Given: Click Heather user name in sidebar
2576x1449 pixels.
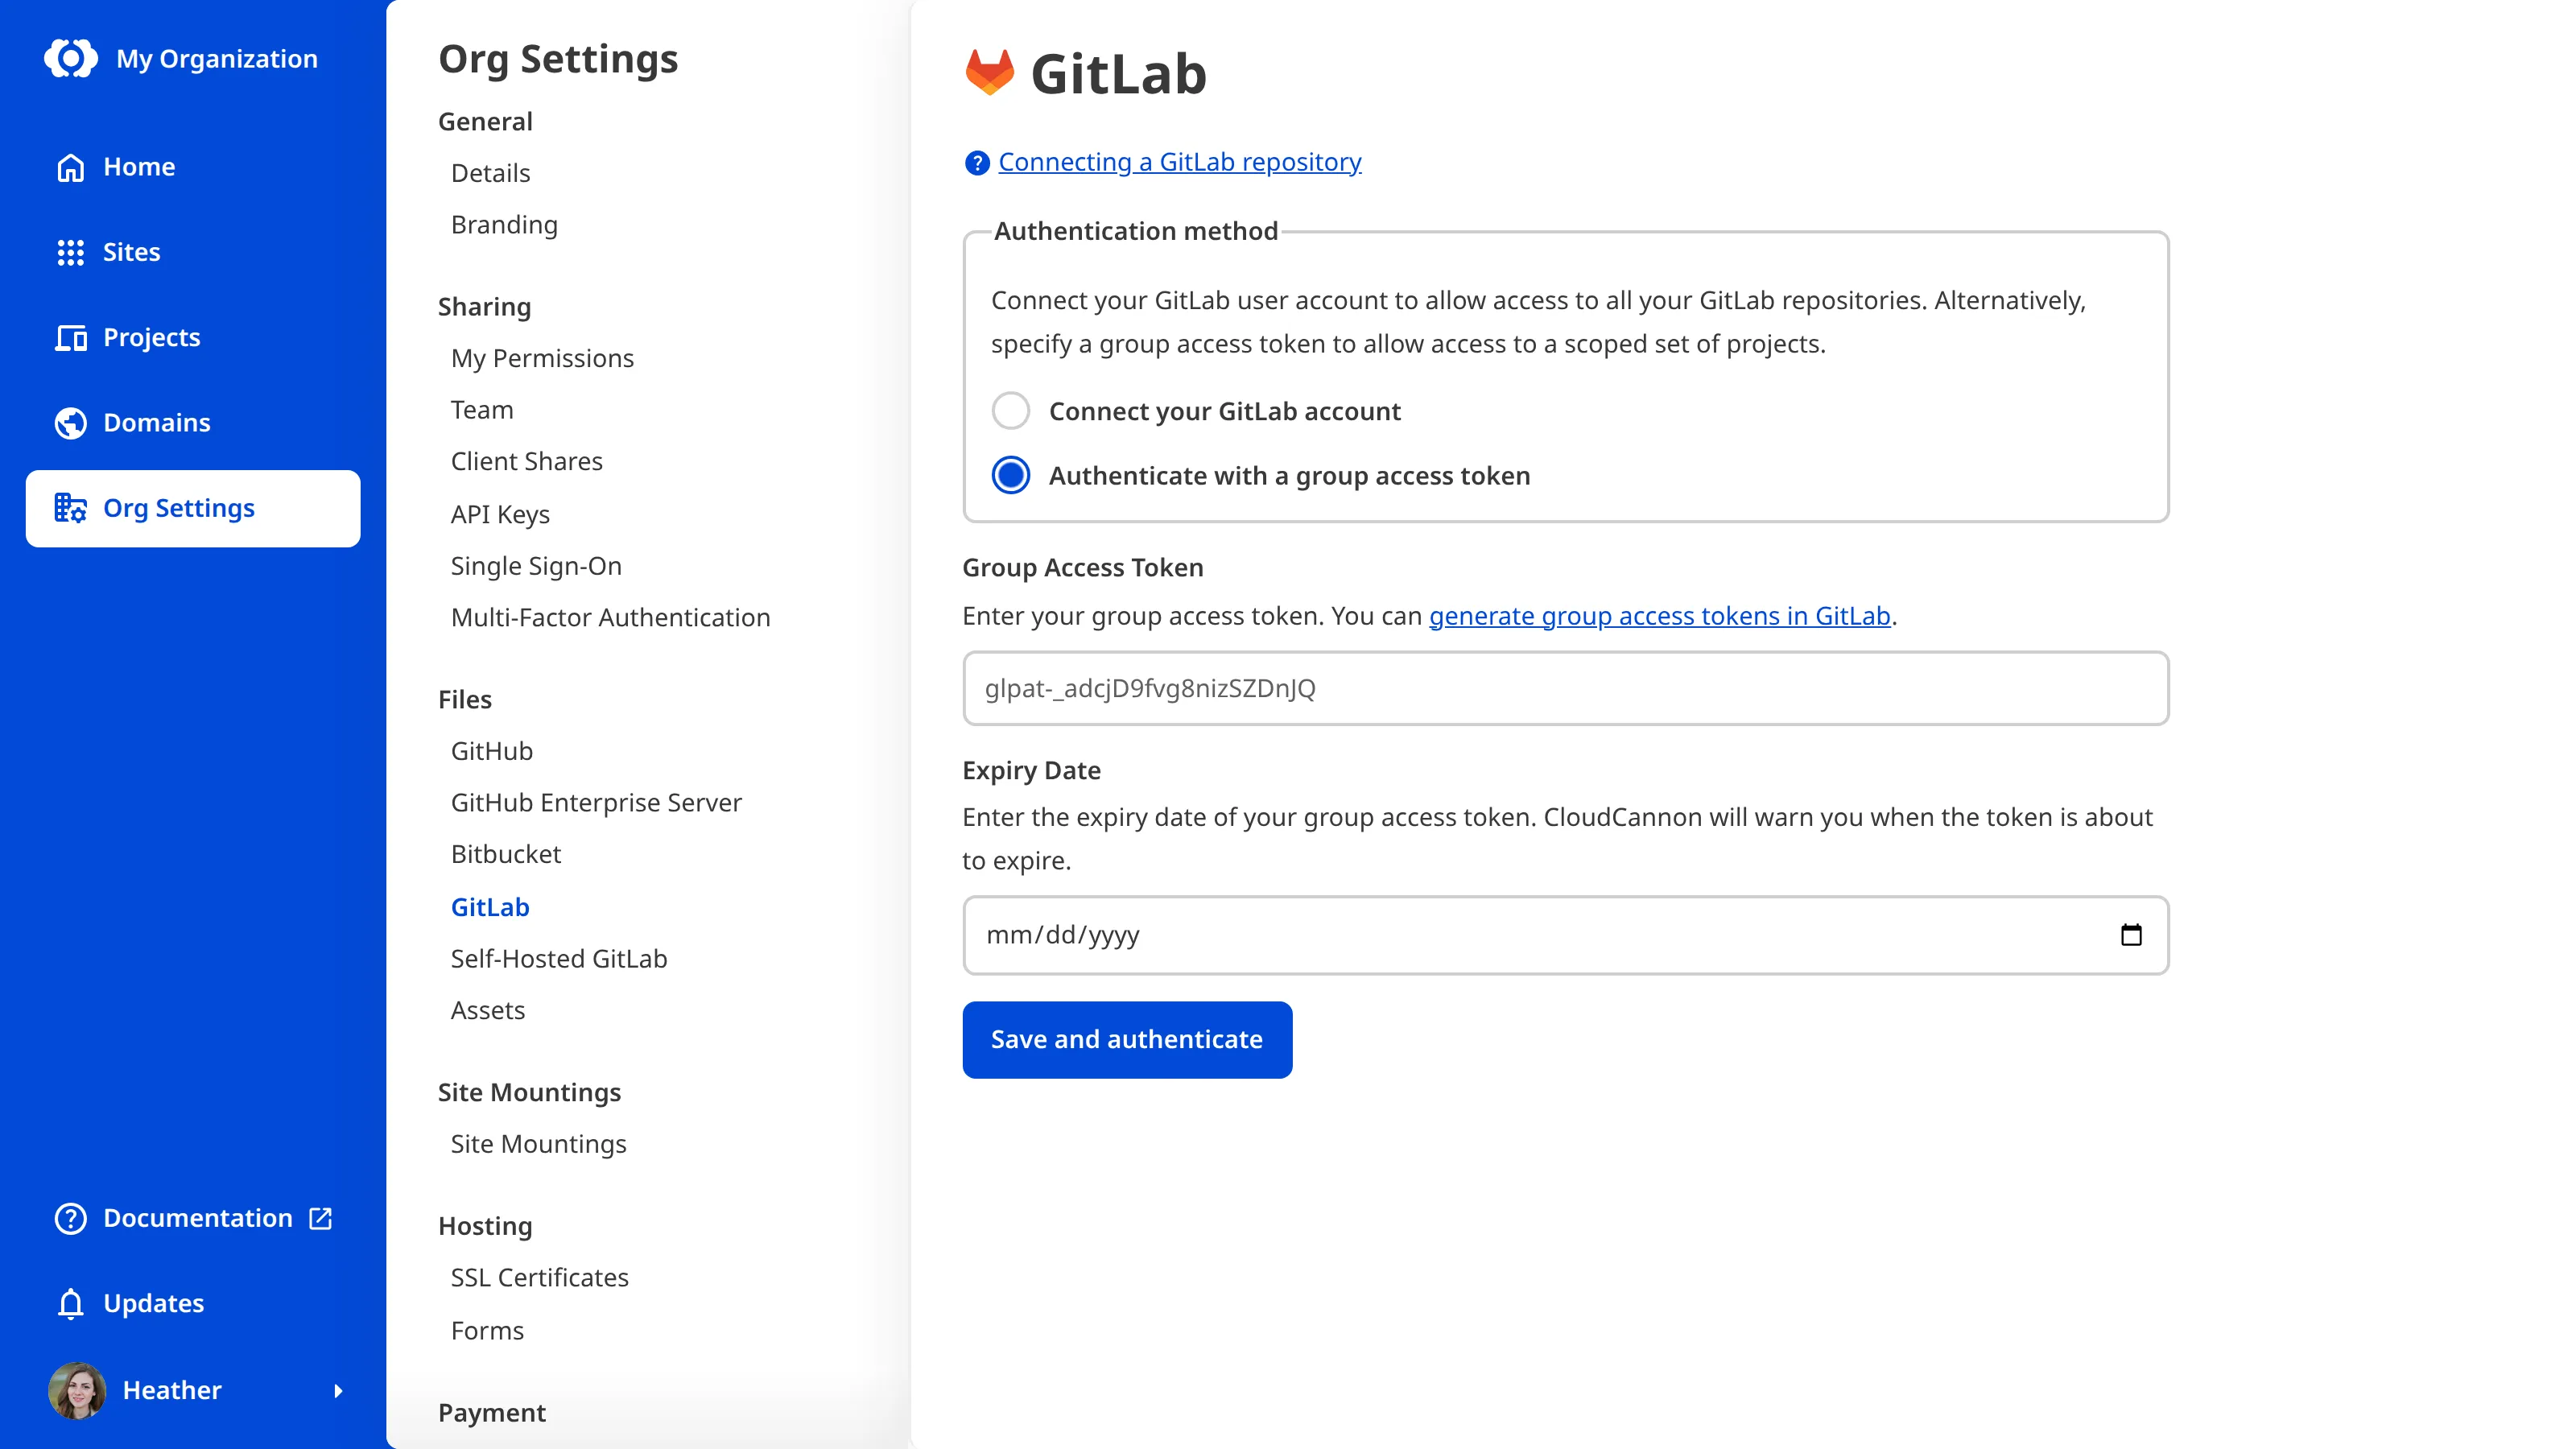Looking at the screenshot, I should pyautogui.click(x=172, y=1390).
